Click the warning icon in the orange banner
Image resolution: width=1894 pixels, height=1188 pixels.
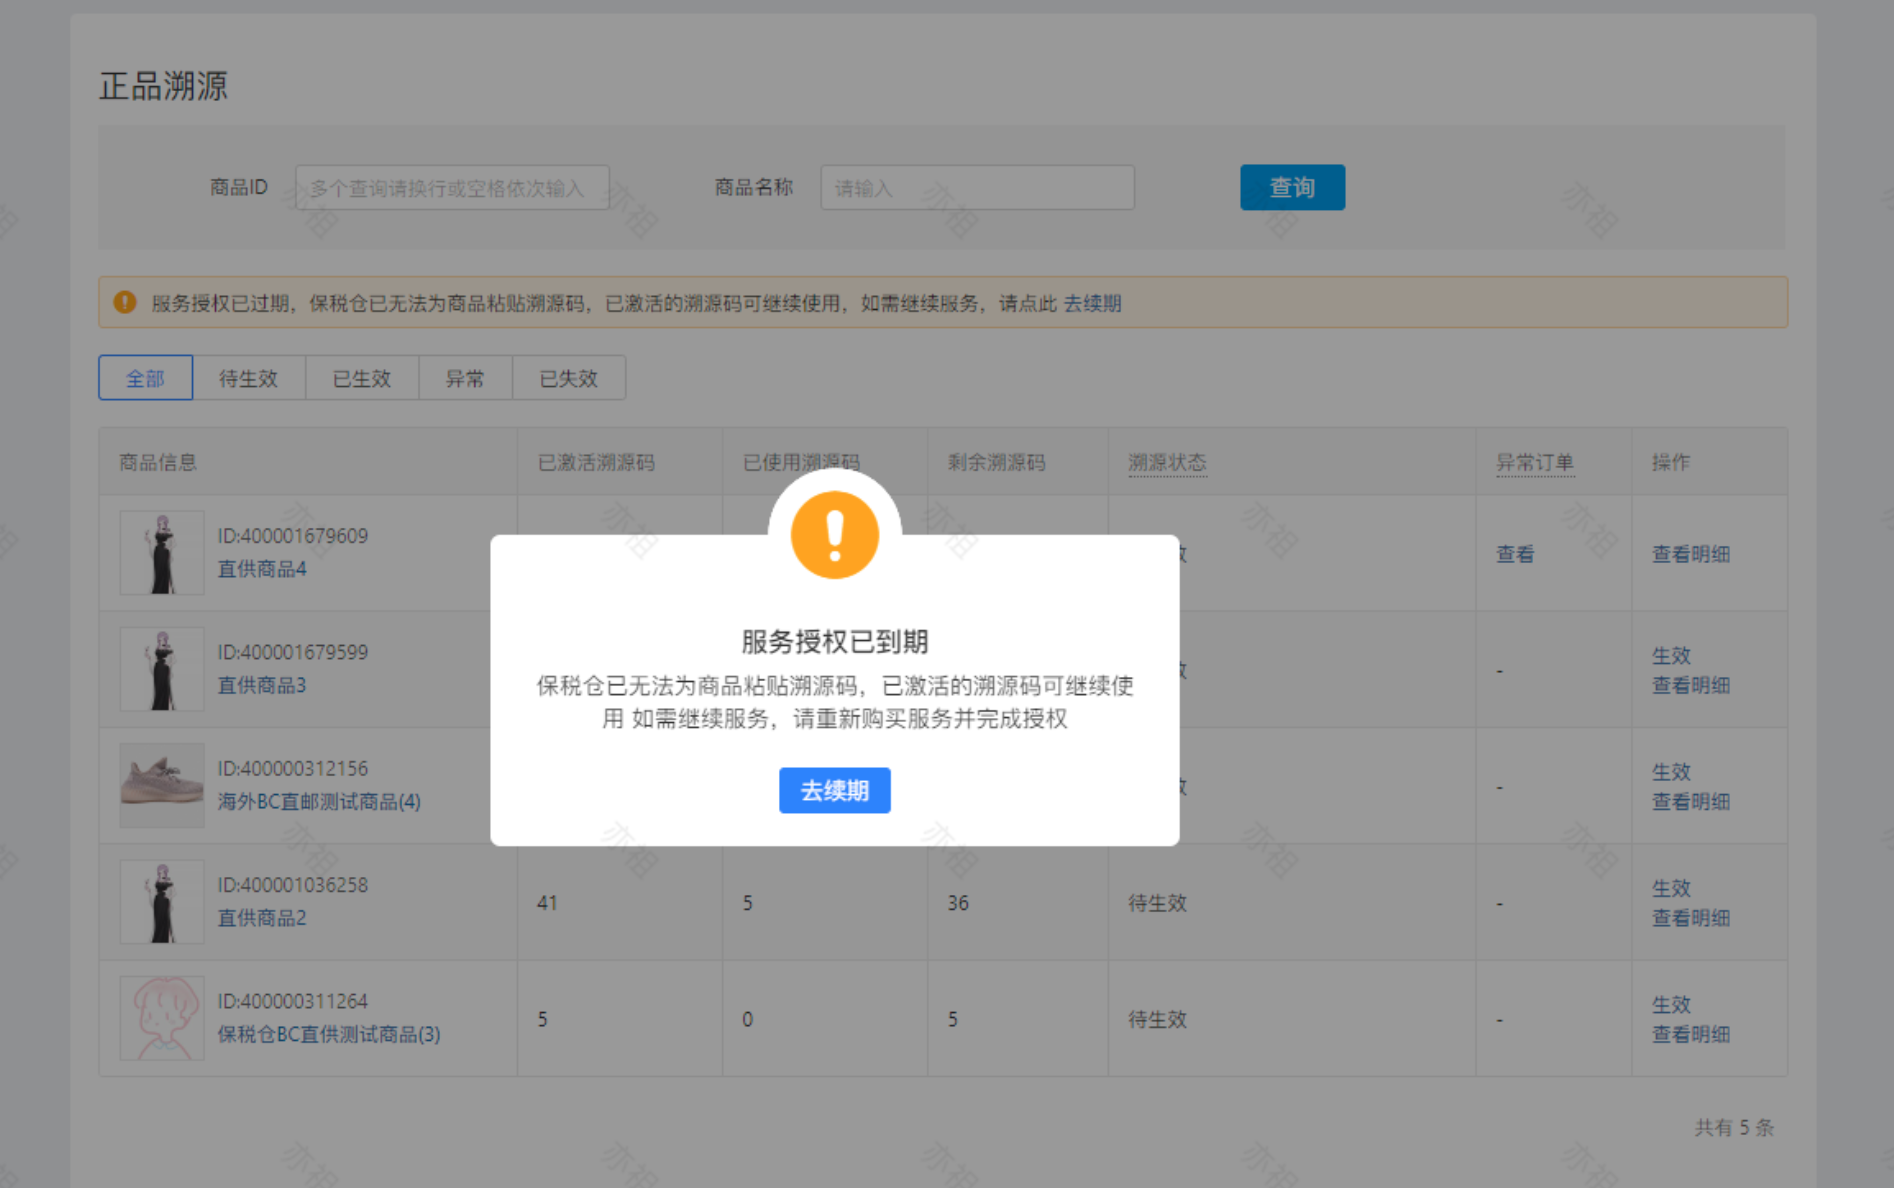125,302
